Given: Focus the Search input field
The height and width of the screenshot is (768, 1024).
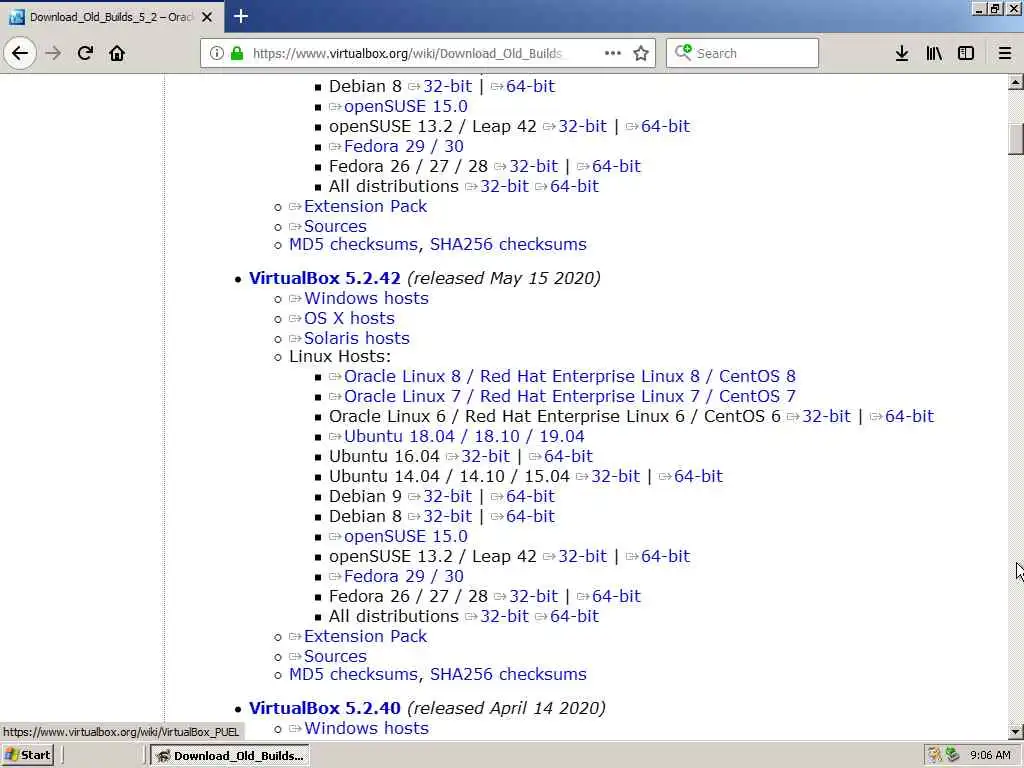Looking at the screenshot, I should [742, 53].
